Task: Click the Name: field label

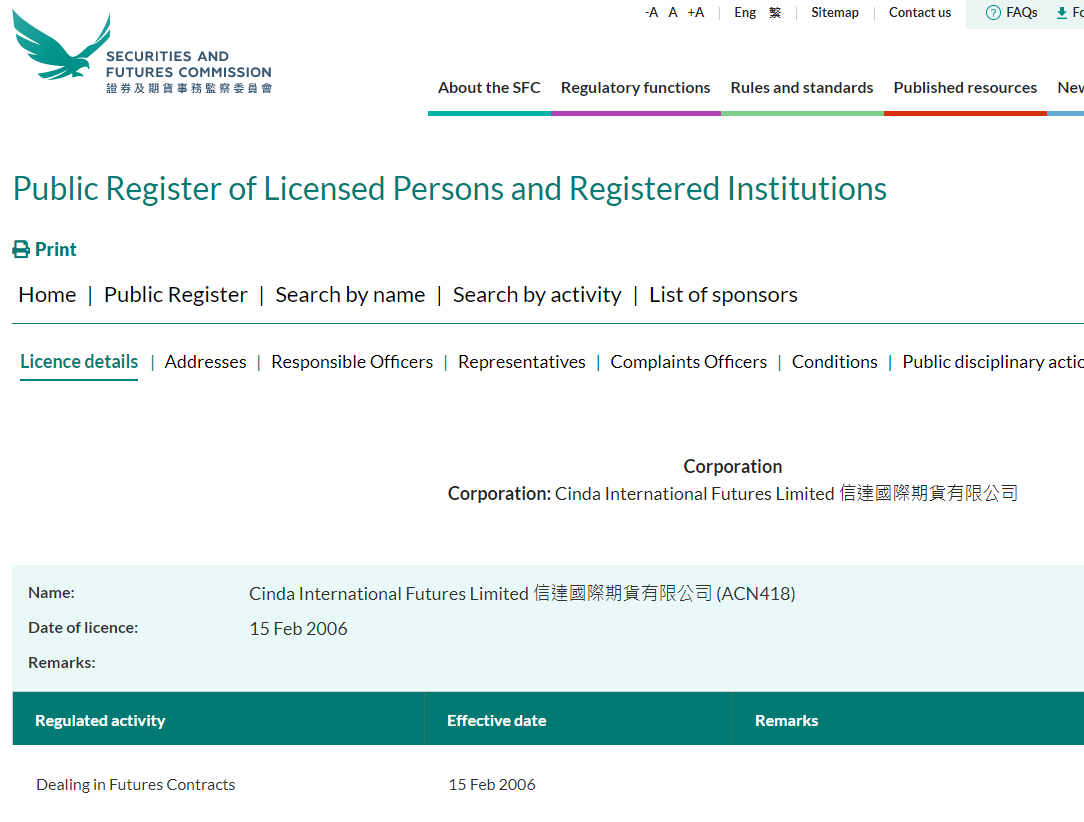Action: (51, 592)
